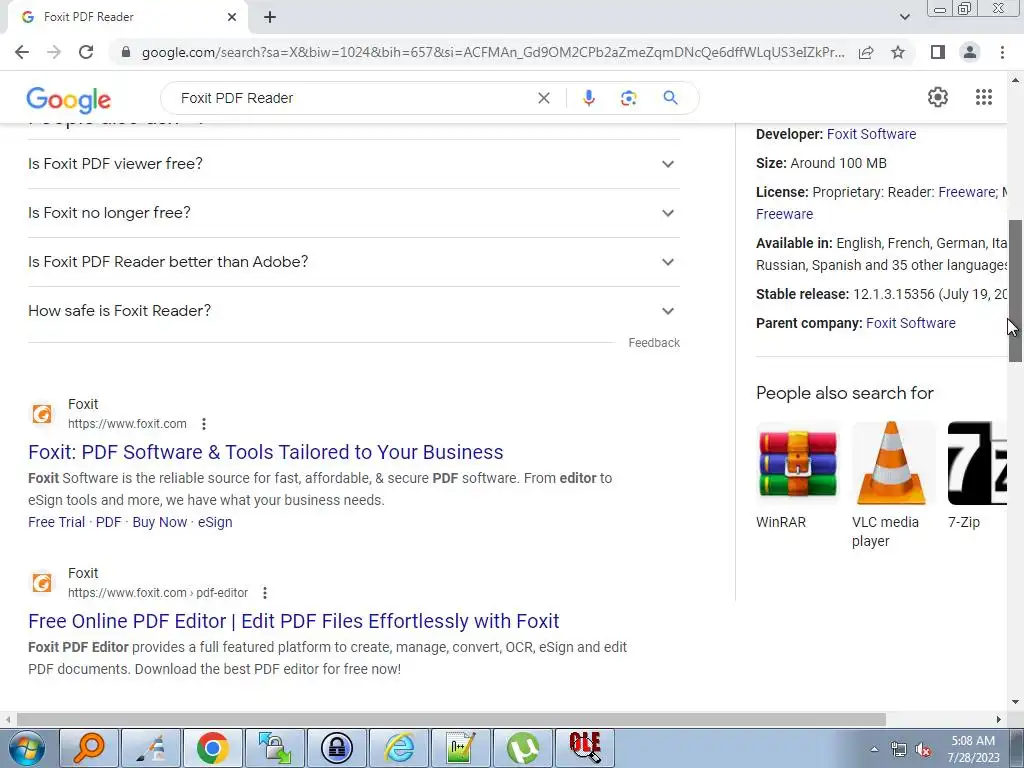
Task: Click the Parent company Foxit Software link
Action: point(910,323)
